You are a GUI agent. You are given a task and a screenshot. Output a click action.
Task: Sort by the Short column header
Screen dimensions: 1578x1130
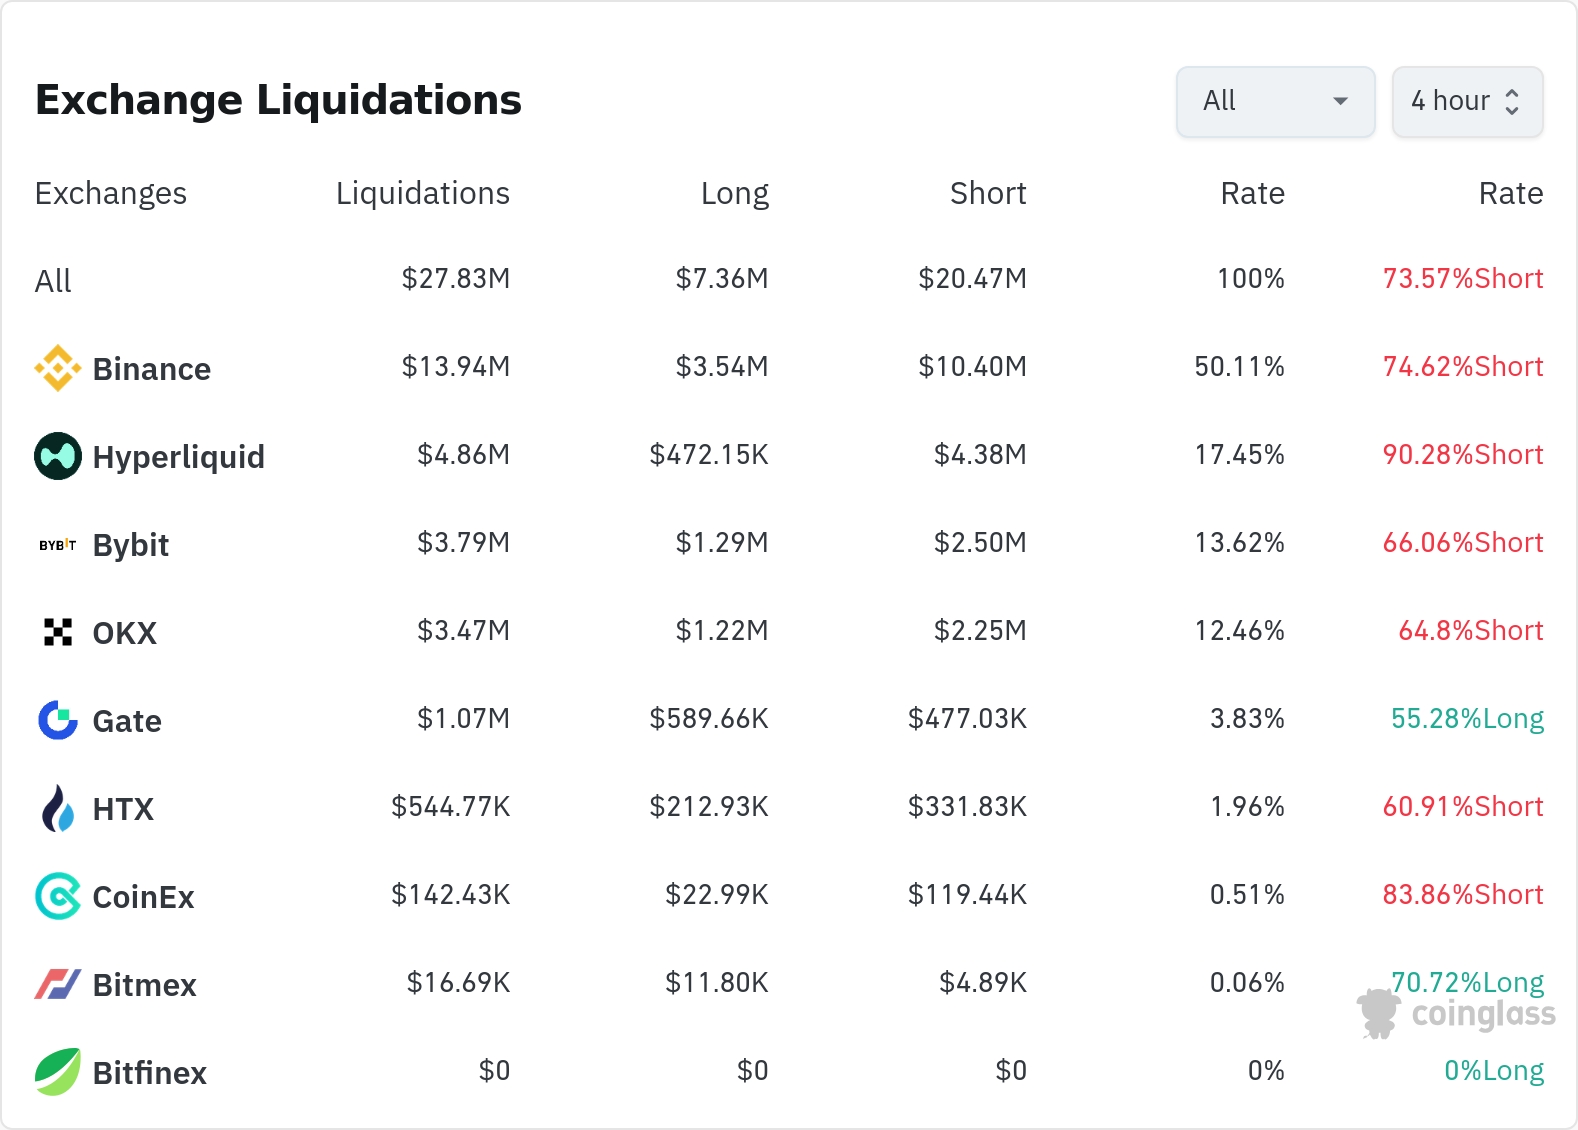click(987, 193)
